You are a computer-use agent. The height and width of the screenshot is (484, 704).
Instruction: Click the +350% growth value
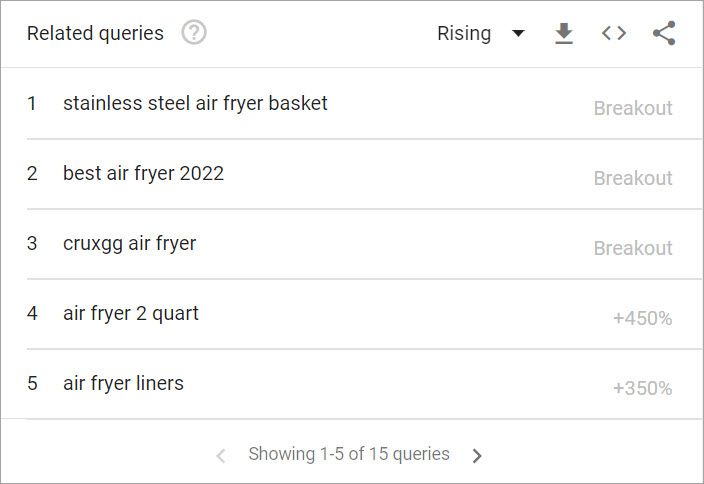click(642, 388)
